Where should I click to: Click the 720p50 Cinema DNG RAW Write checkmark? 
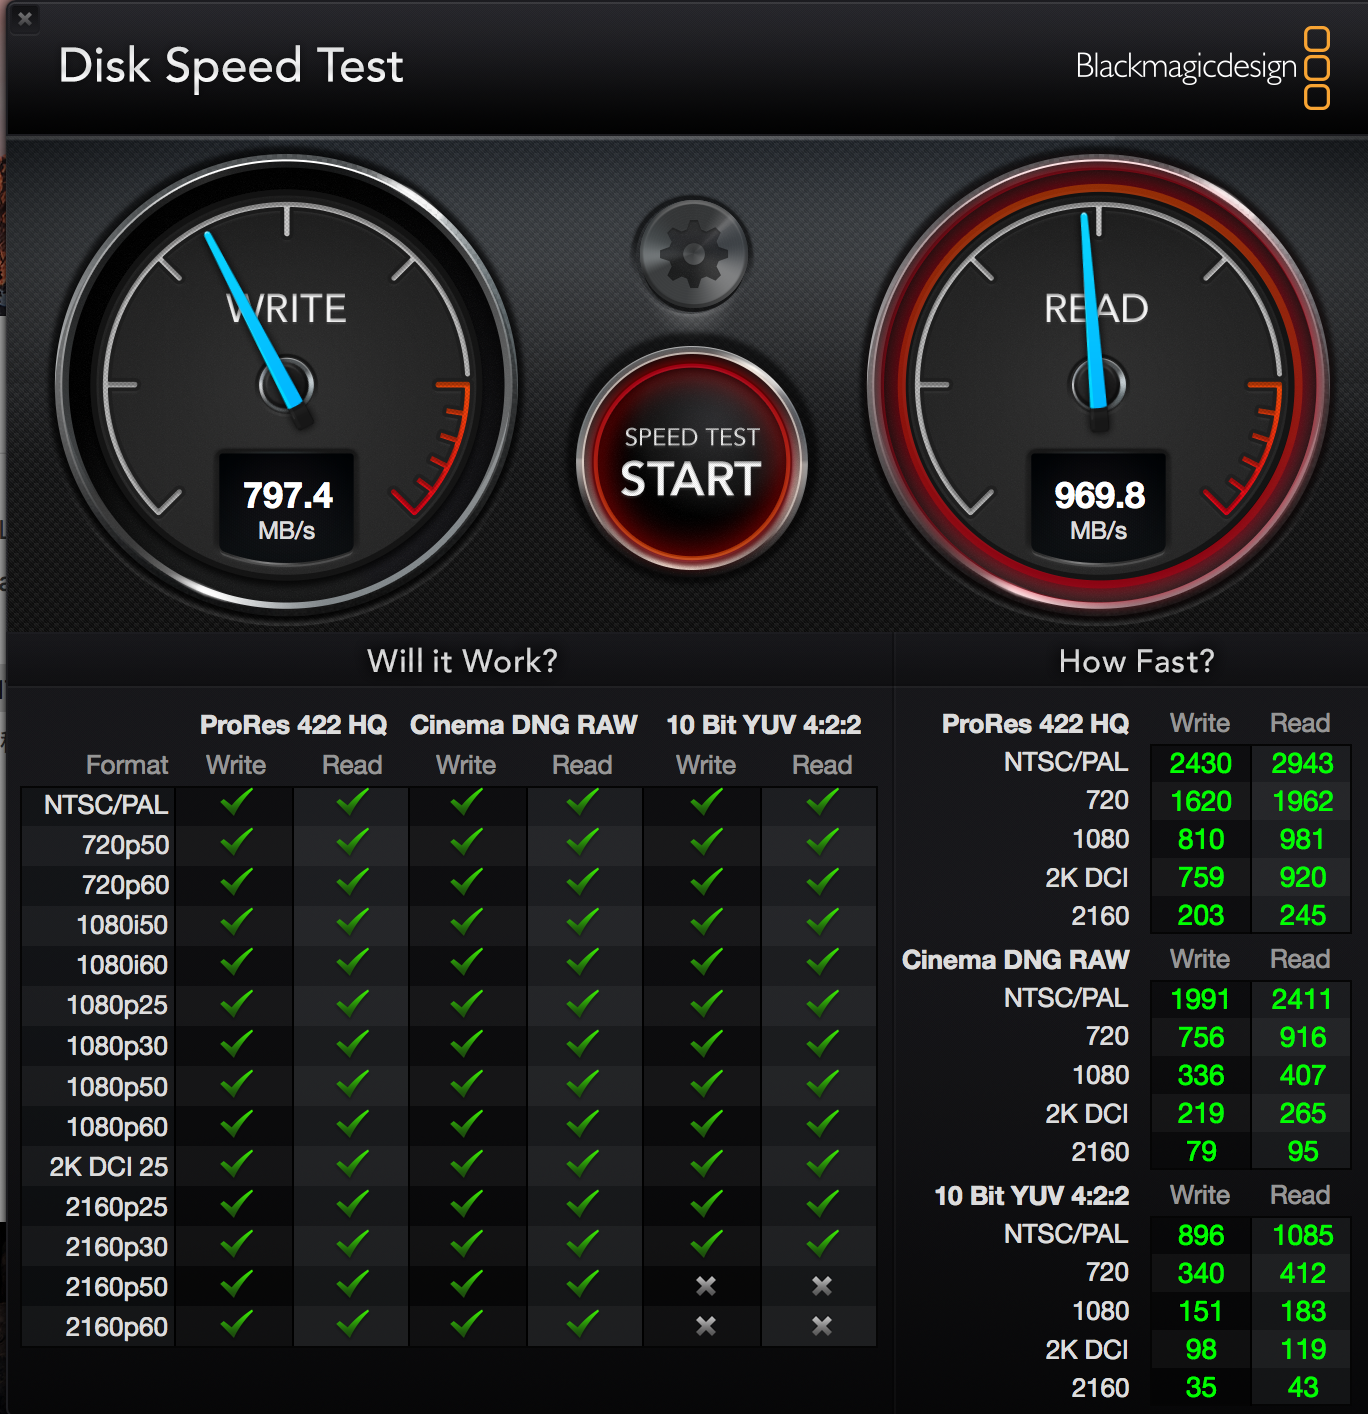pos(467,842)
